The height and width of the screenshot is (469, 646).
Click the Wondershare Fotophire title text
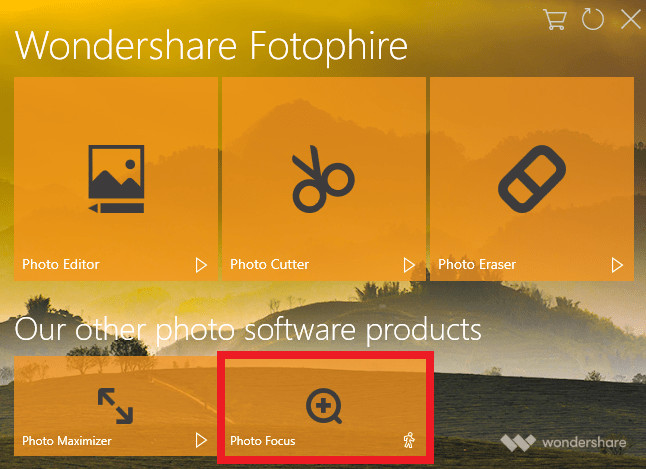click(211, 47)
